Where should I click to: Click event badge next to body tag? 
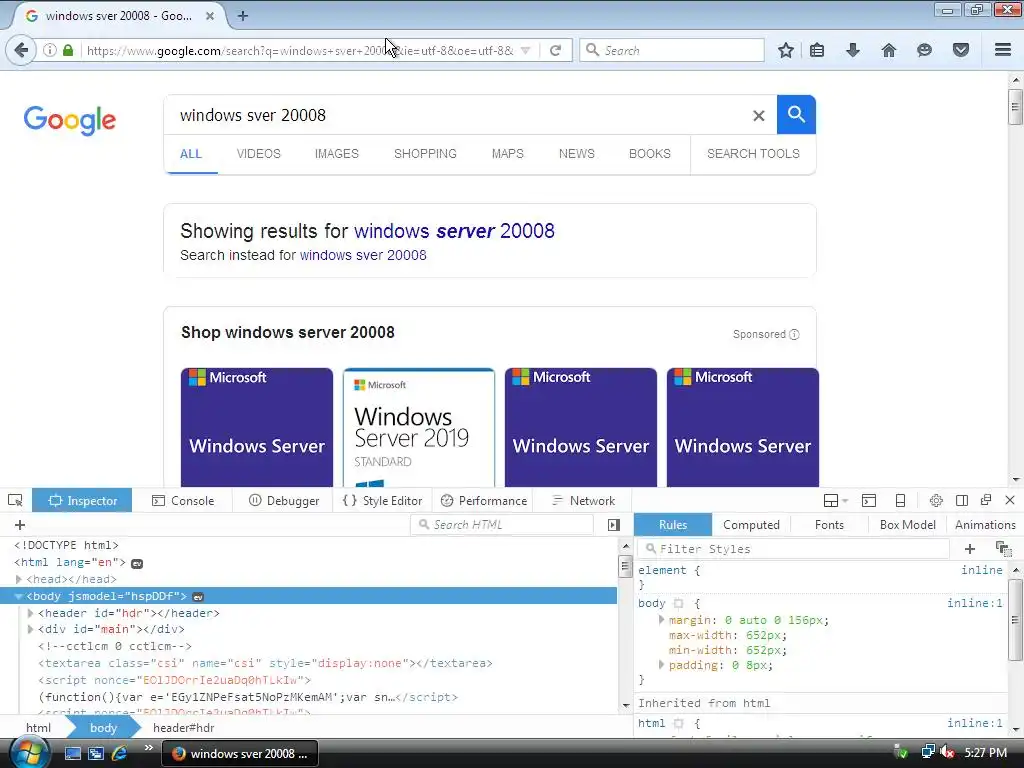(198, 597)
